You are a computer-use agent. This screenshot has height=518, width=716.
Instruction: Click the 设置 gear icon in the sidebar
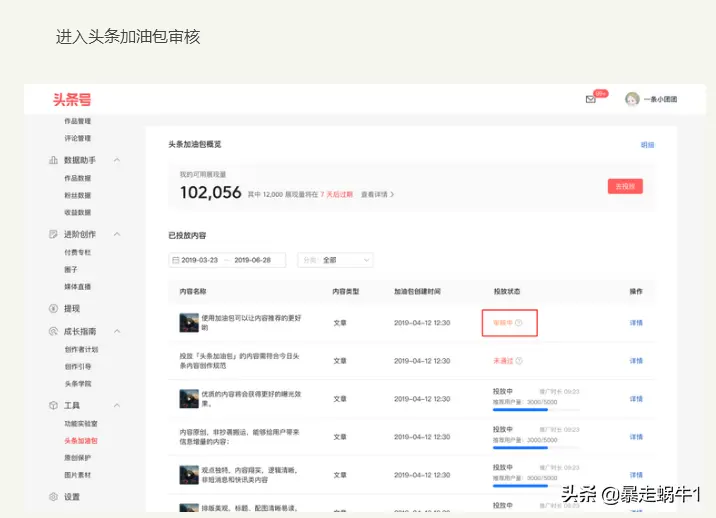pyautogui.click(x=53, y=497)
